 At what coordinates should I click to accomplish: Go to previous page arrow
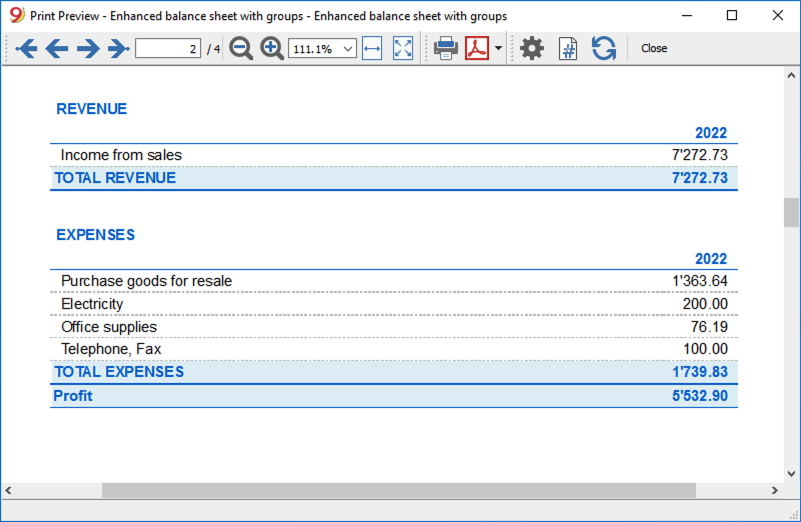coord(57,49)
